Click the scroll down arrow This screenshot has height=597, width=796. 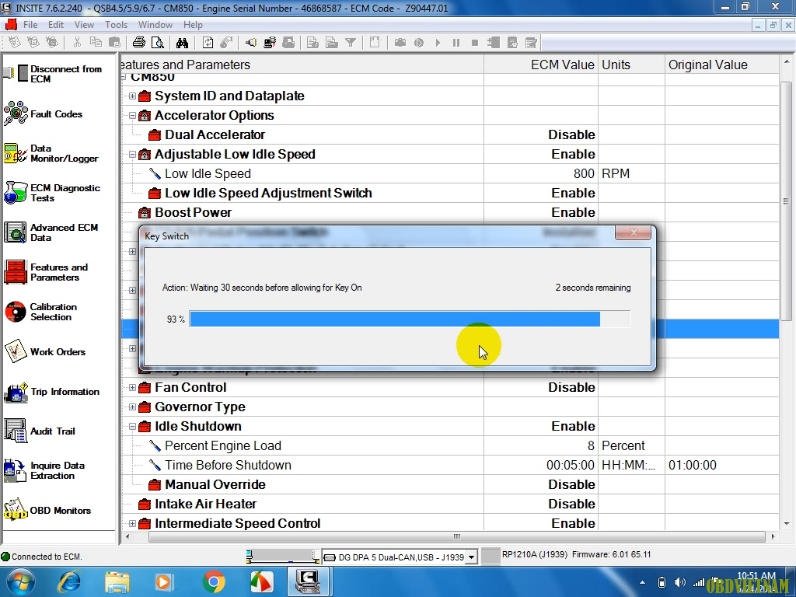[786, 523]
